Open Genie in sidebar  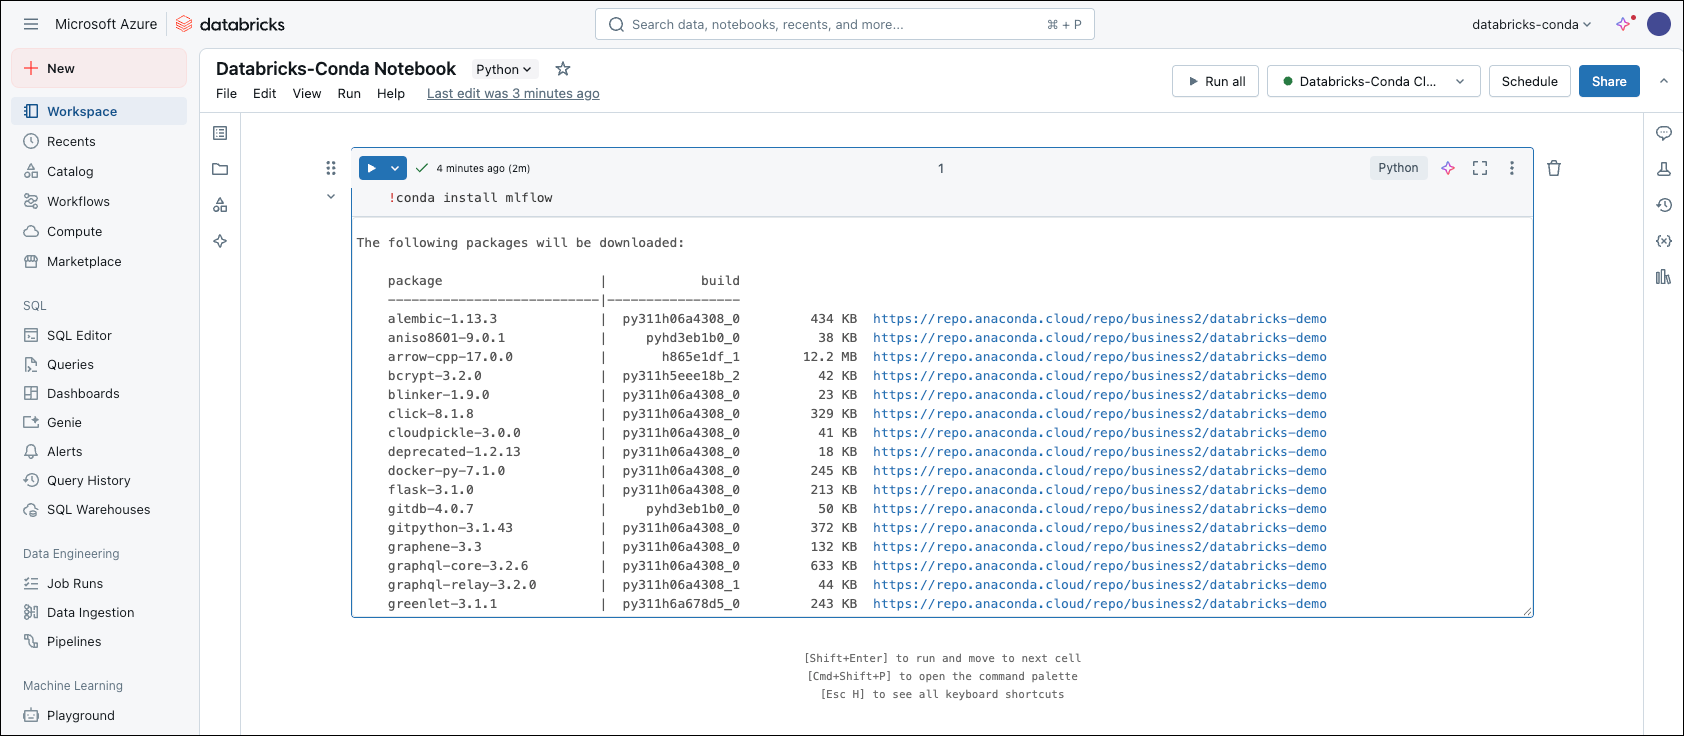pos(99,422)
